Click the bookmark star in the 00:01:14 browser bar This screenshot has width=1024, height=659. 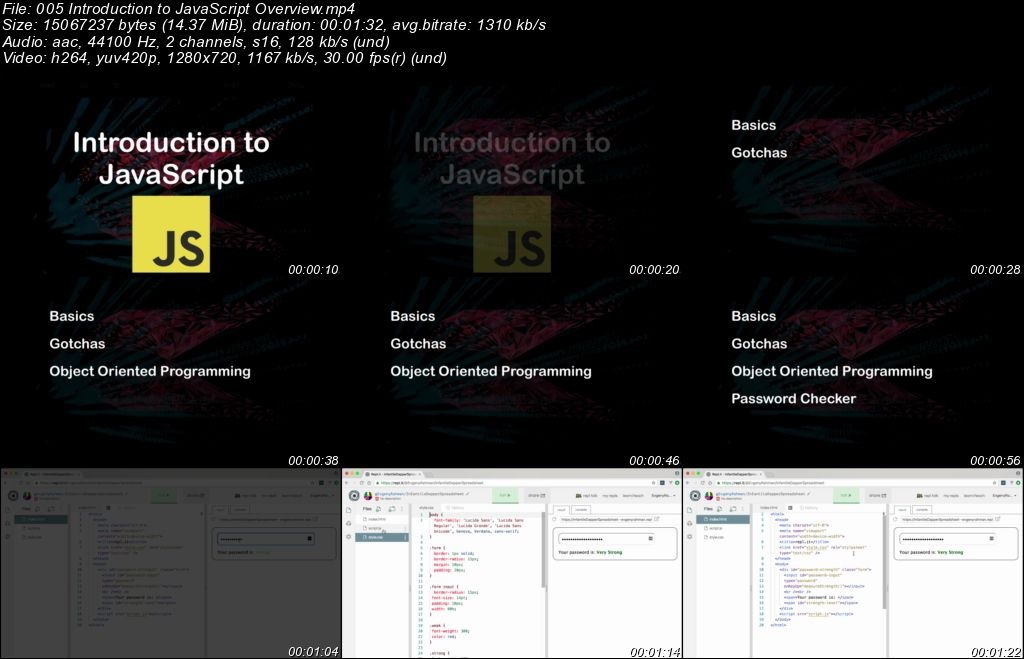[x=654, y=483]
